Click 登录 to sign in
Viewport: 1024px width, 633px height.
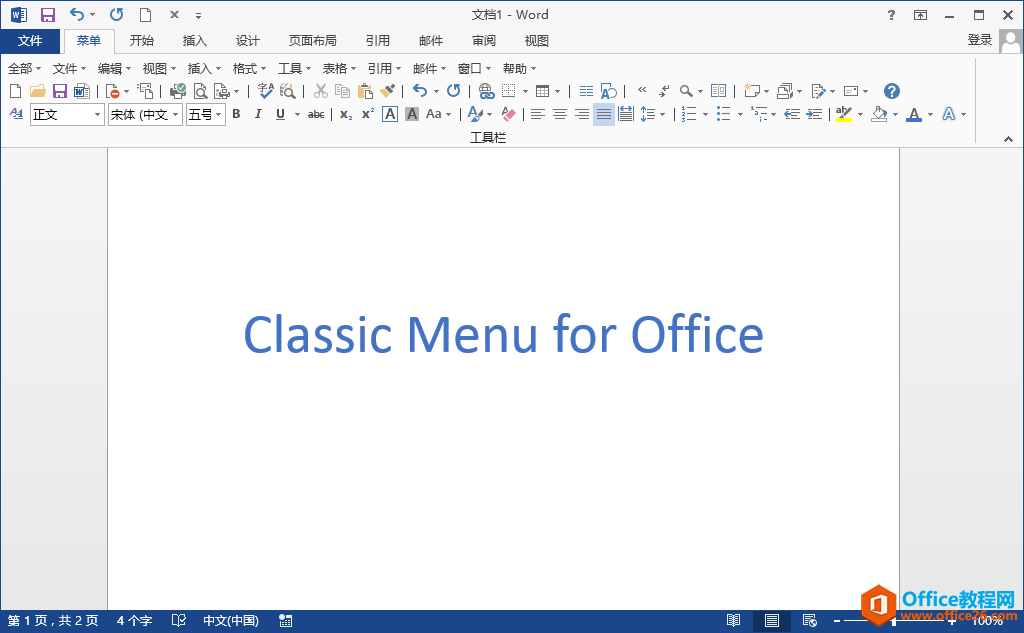[980, 40]
